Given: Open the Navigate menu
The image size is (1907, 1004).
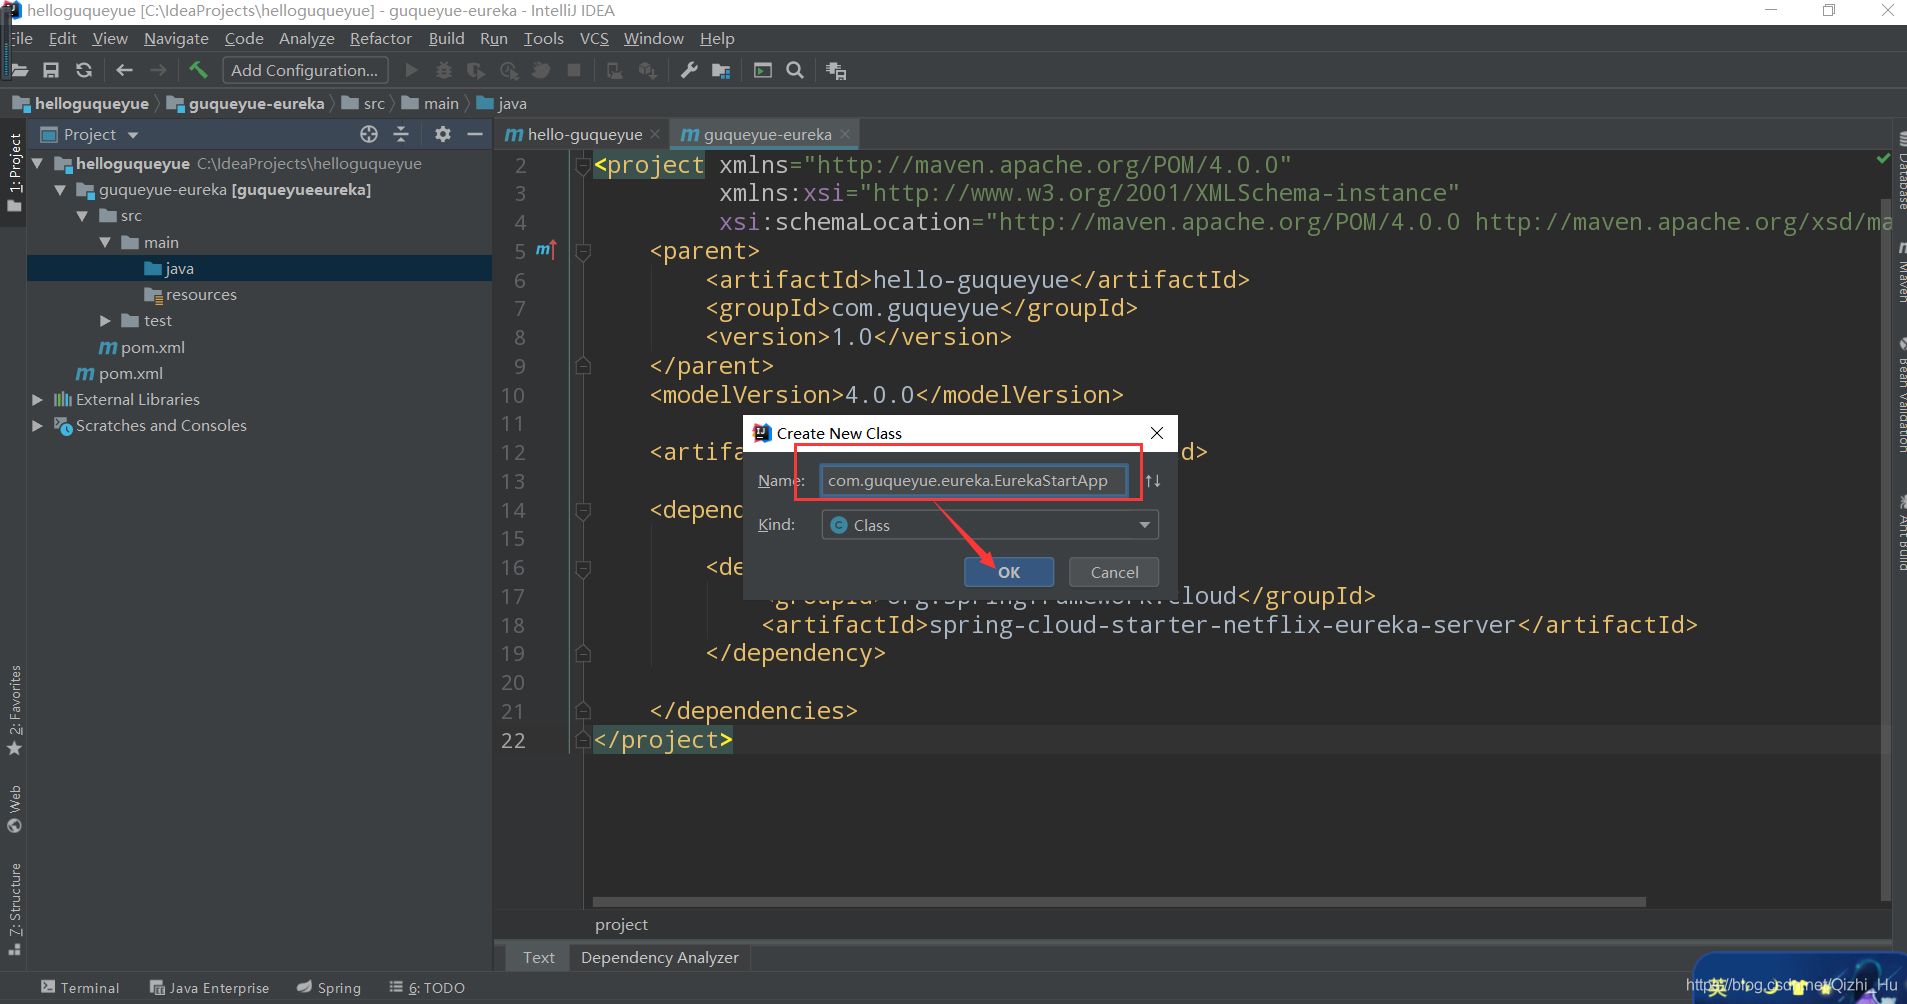Looking at the screenshot, I should tap(176, 38).
